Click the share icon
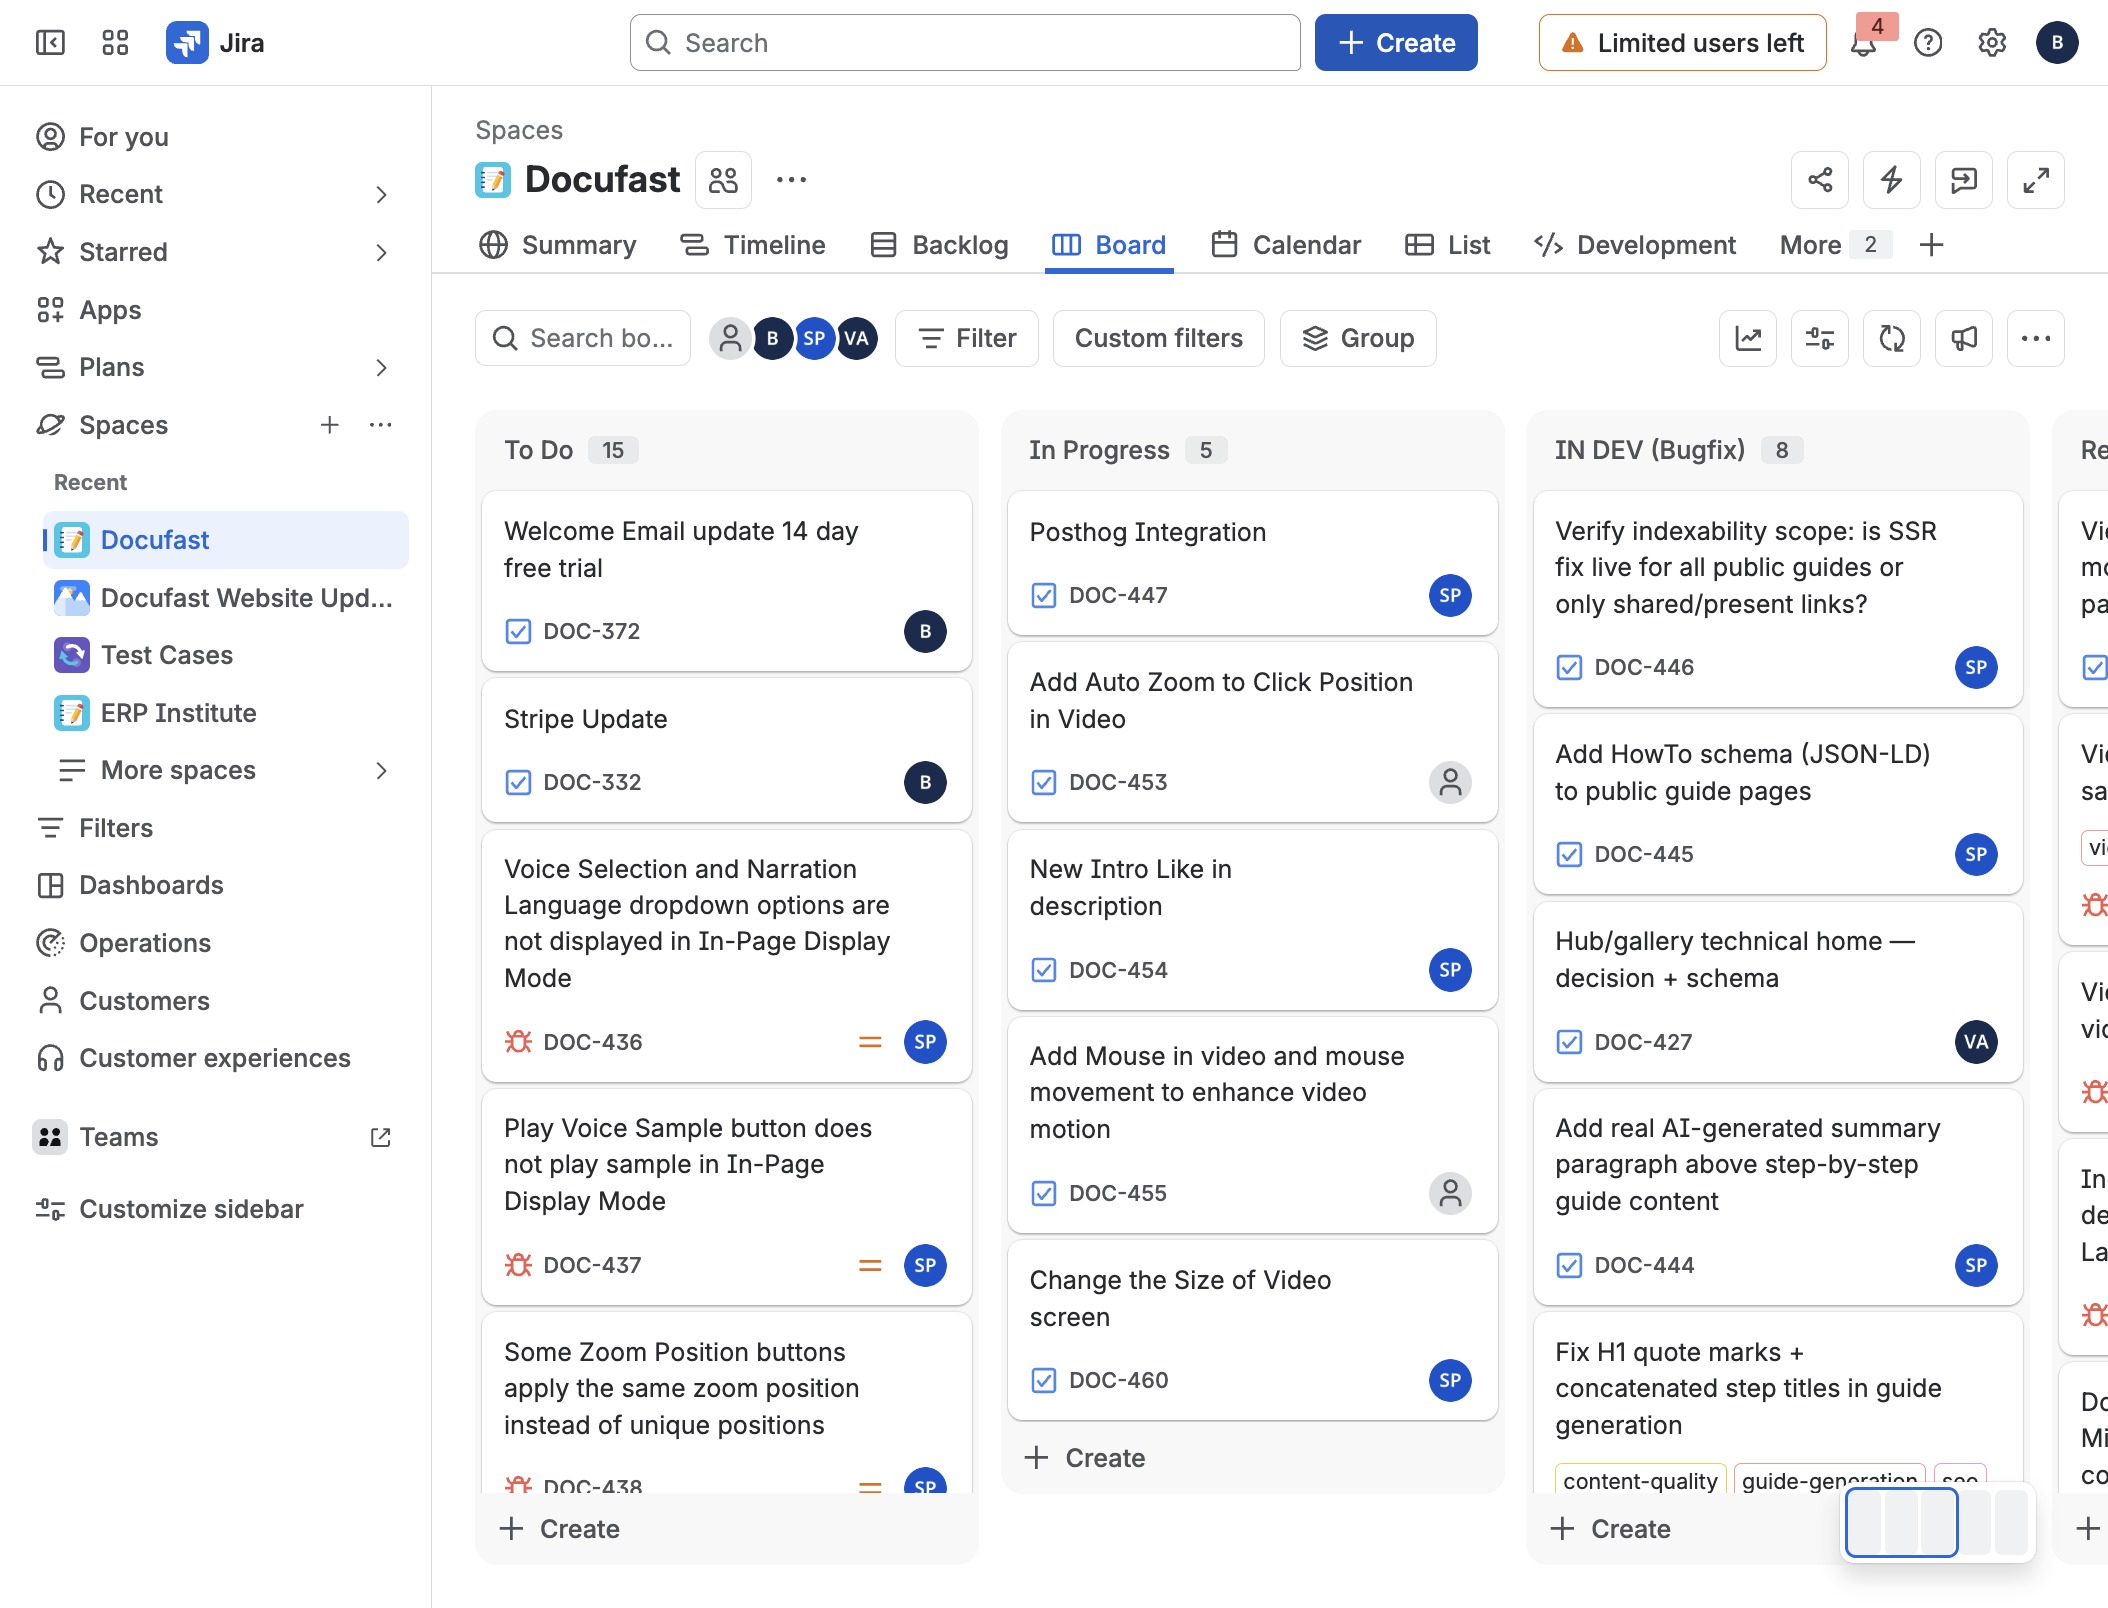Image resolution: width=2108 pixels, height=1608 pixels. [x=1820, y=180]
